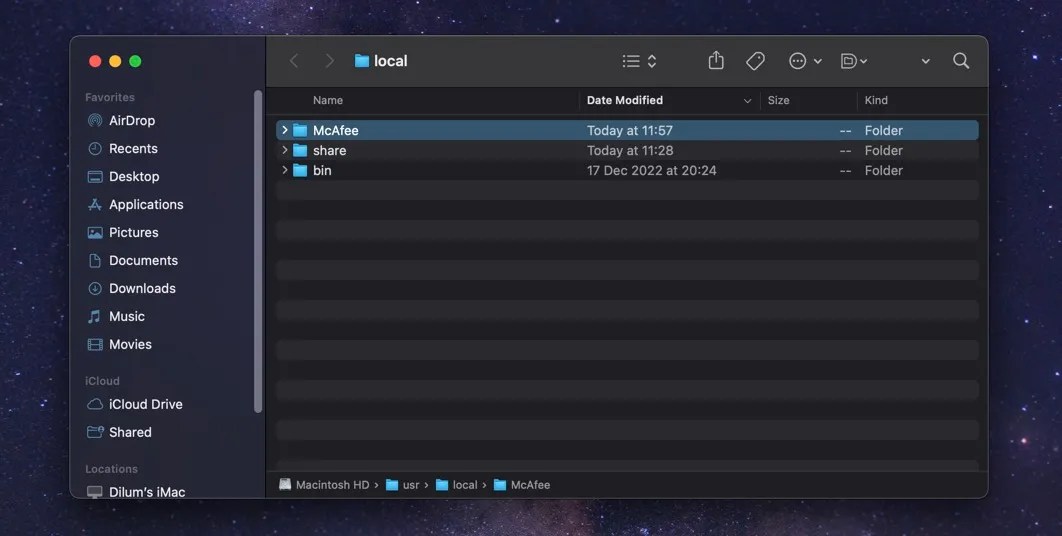The image size is (1062, 536).
Task: Click local in the path bar
Action: pos(457,485)
